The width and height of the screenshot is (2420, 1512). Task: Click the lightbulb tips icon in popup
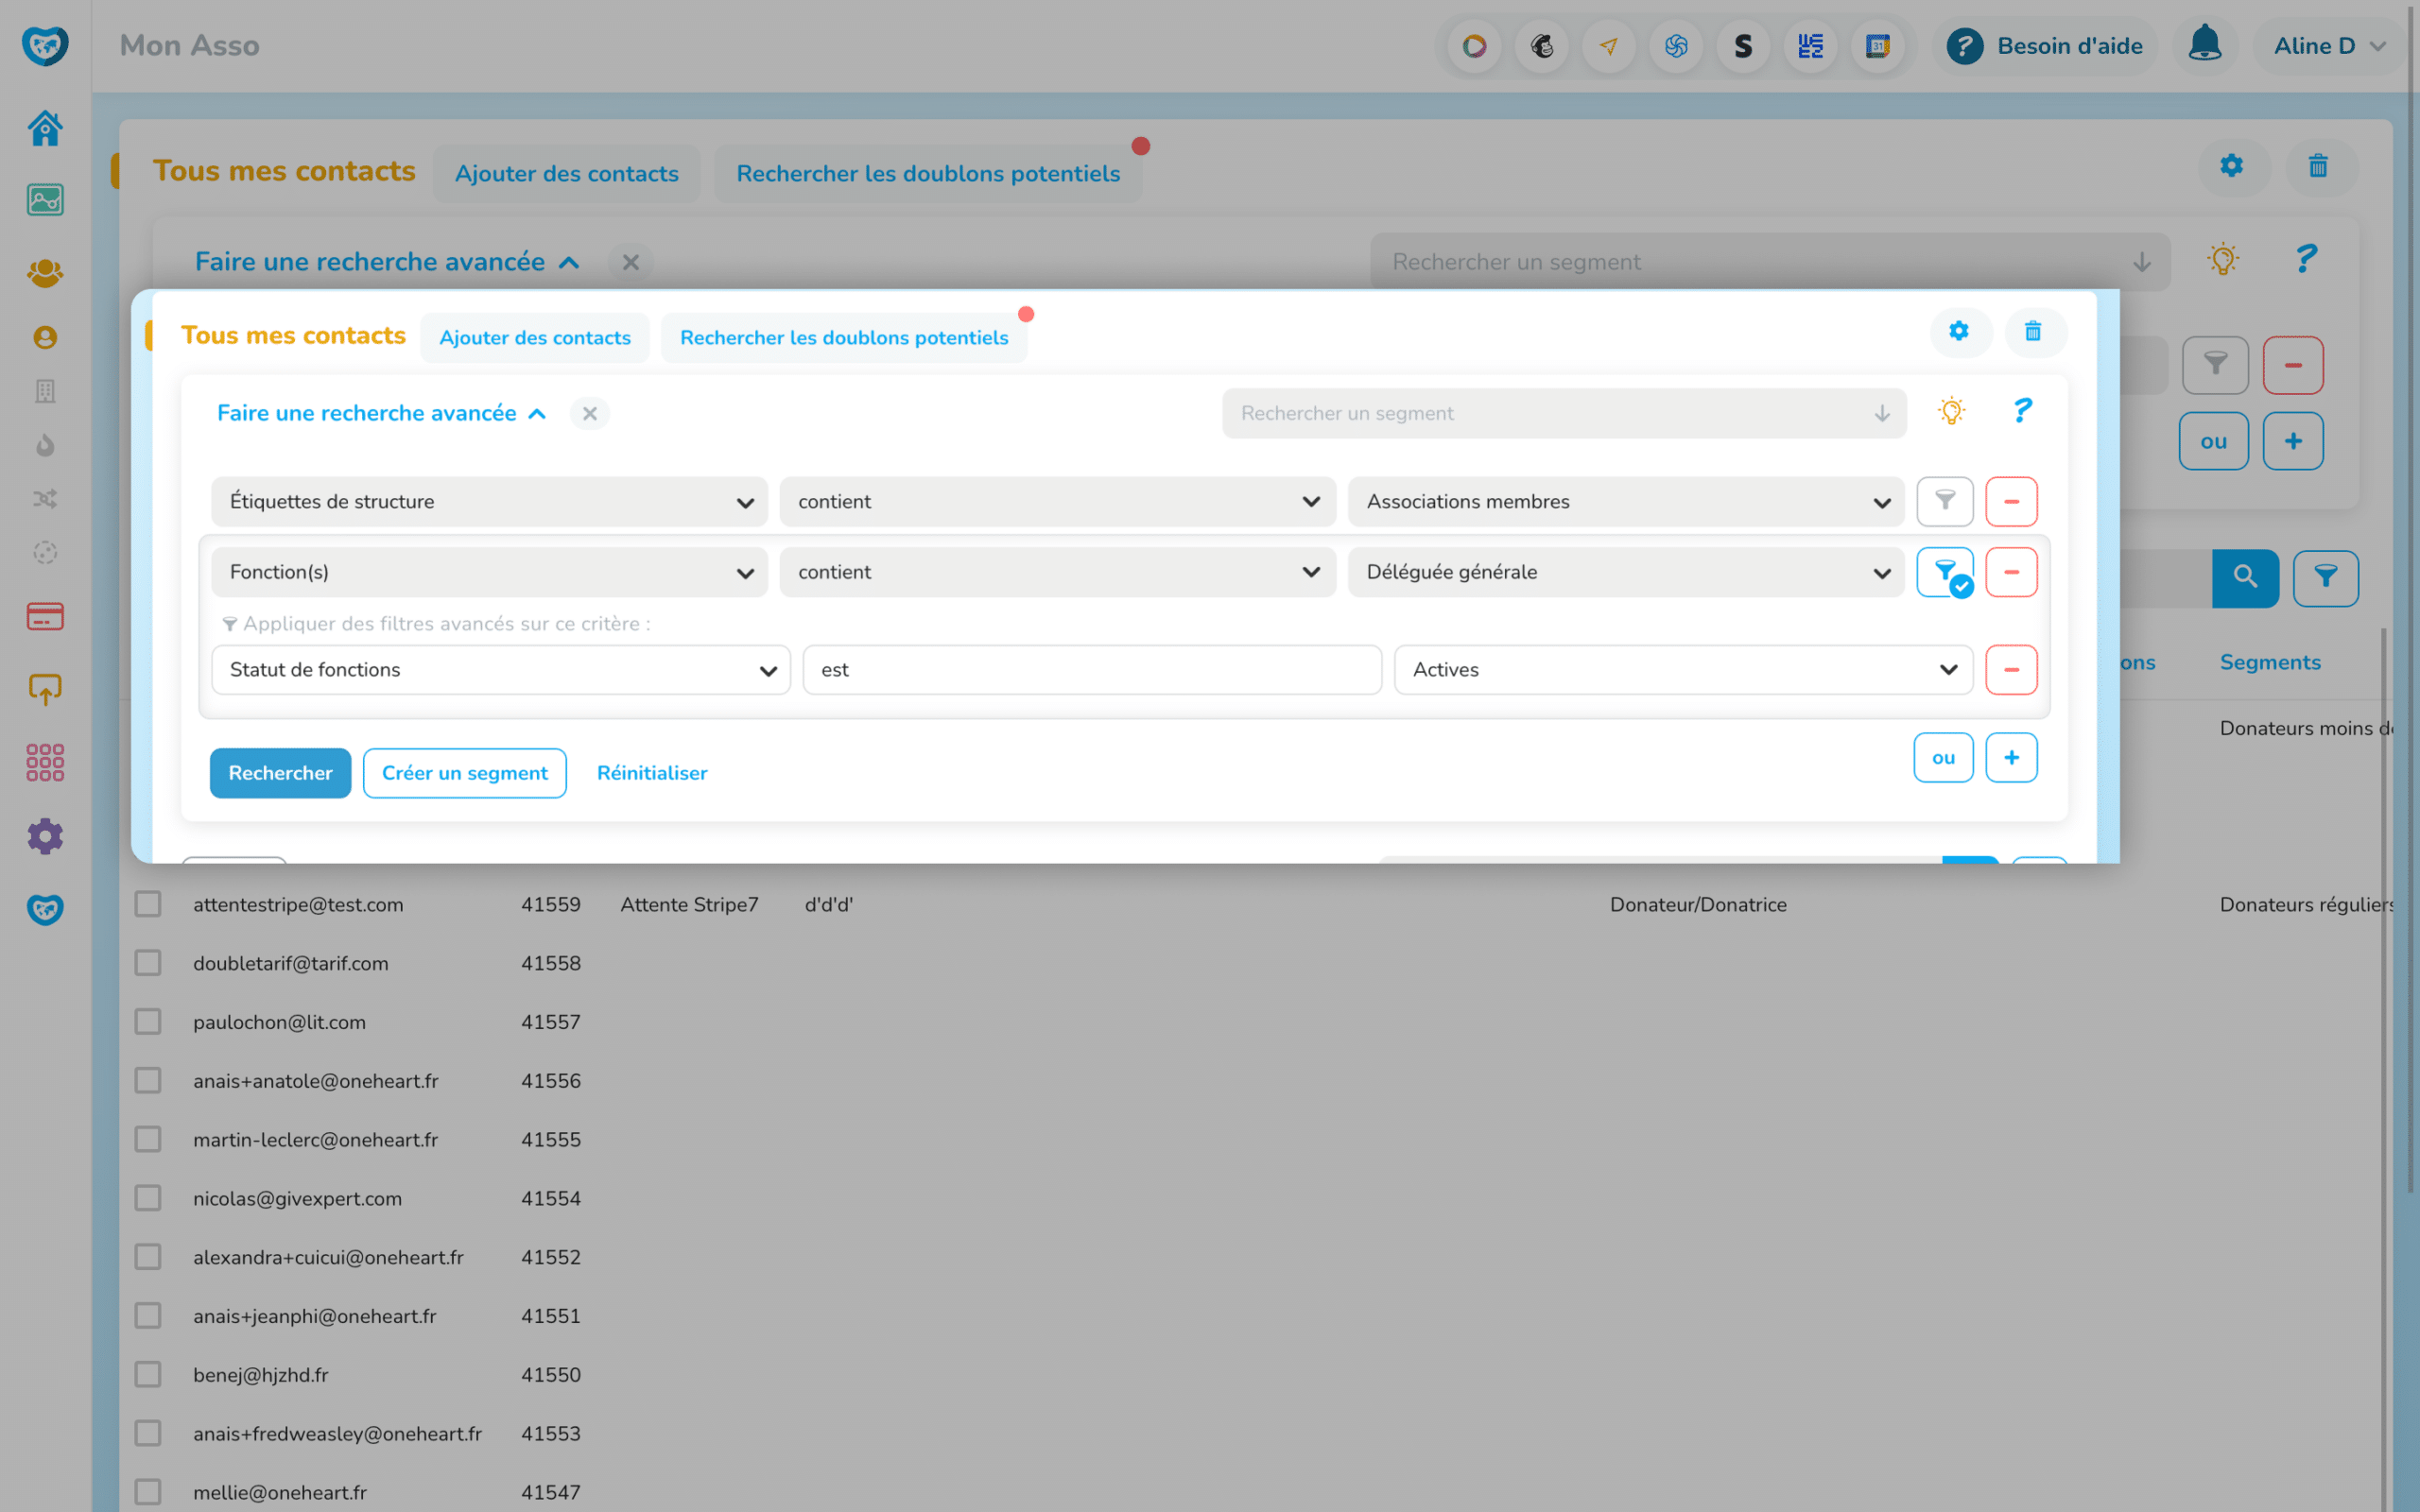click(x=1951, y=412)
